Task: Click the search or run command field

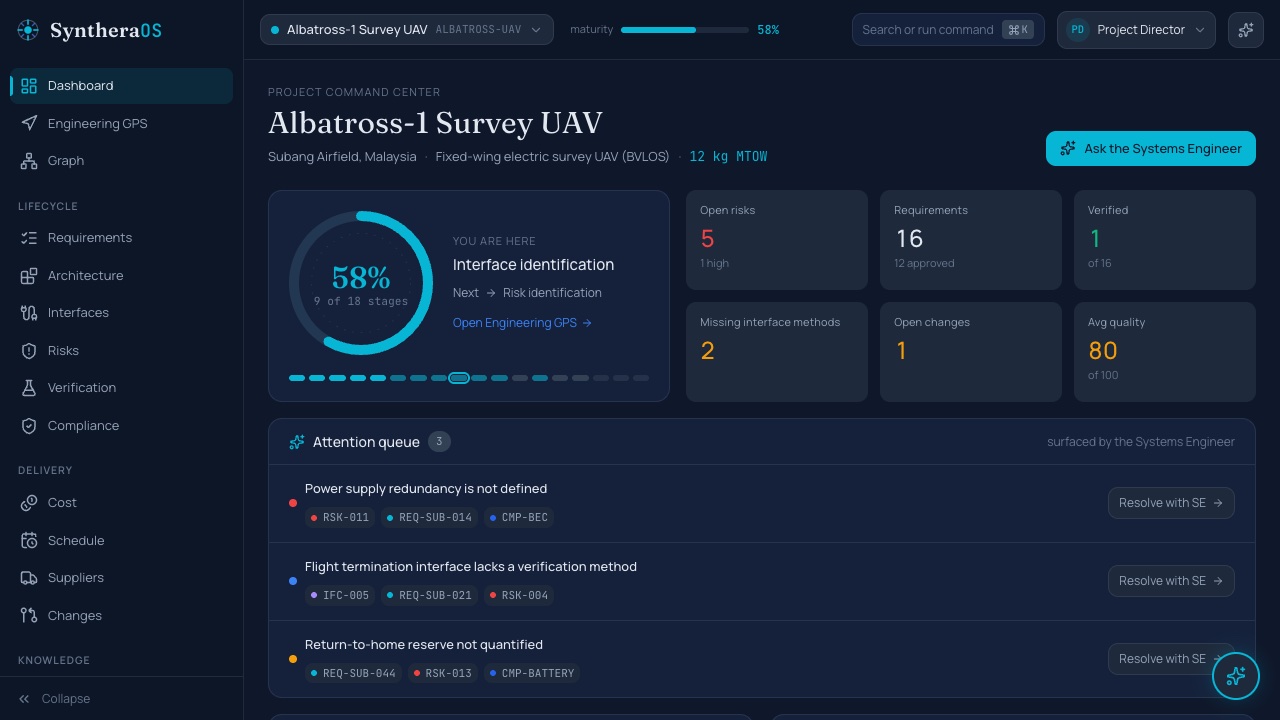Action: coord(948,30)
